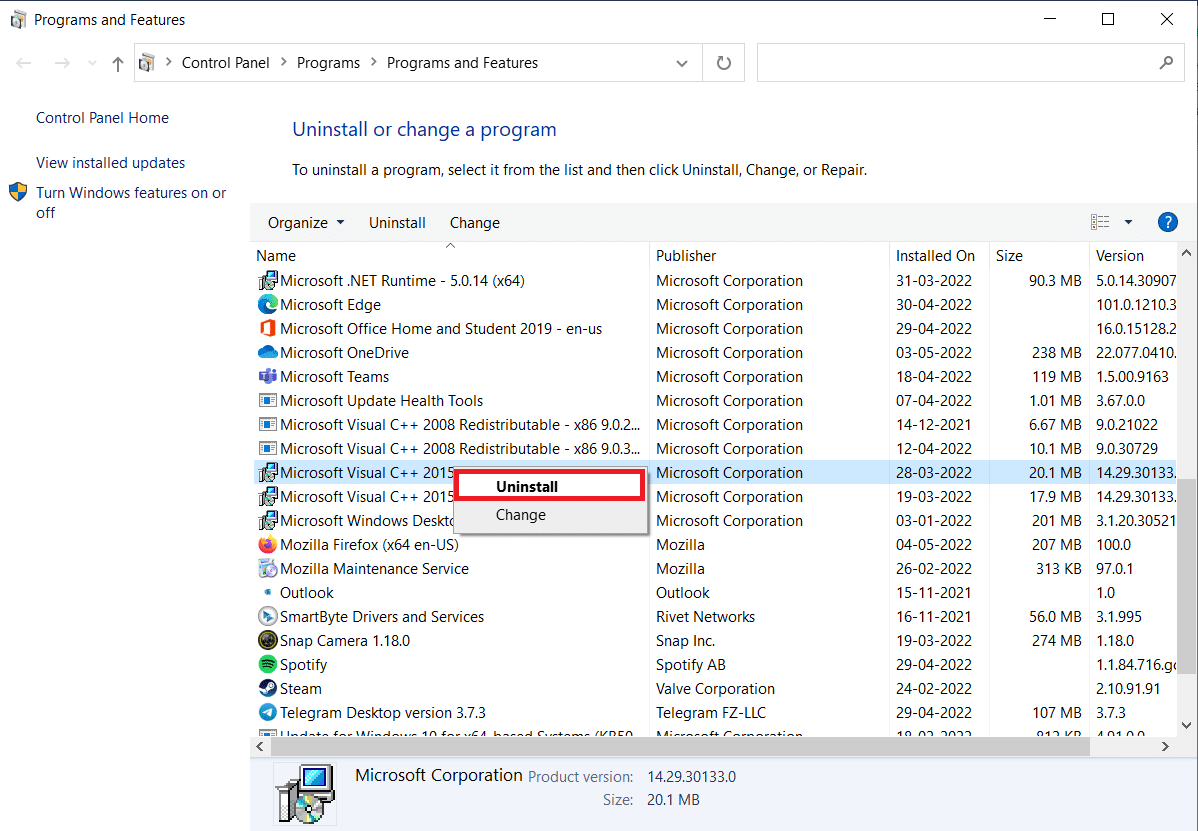
Task: Go up one level with up arrow
Action: [117, 64]
